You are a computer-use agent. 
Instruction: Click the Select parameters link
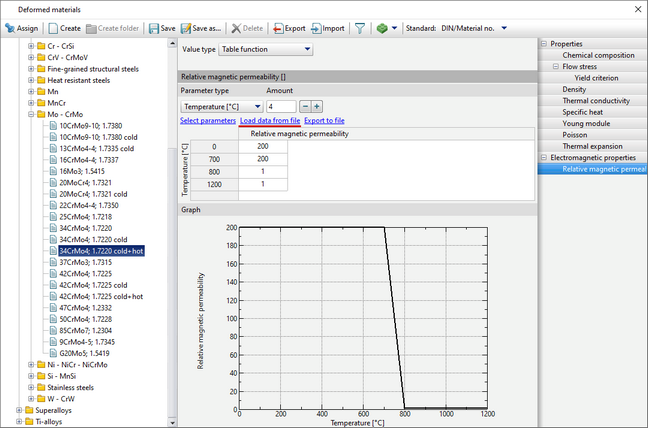coord(208,121)
